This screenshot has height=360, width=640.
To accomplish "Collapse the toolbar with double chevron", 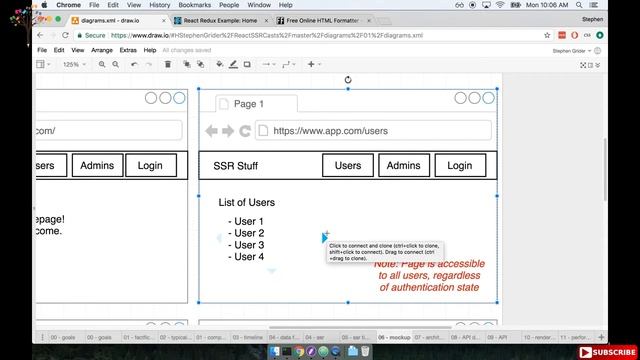I will (598, 65).
